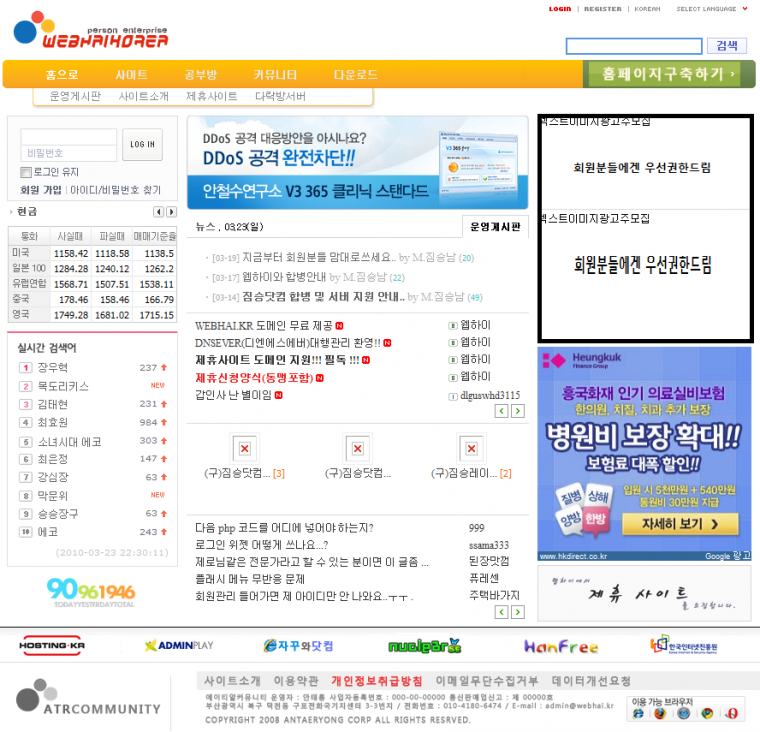Click the 회원 가입 link
The image size is (760, 732).
pyautogui.click(x=41, y=190)
